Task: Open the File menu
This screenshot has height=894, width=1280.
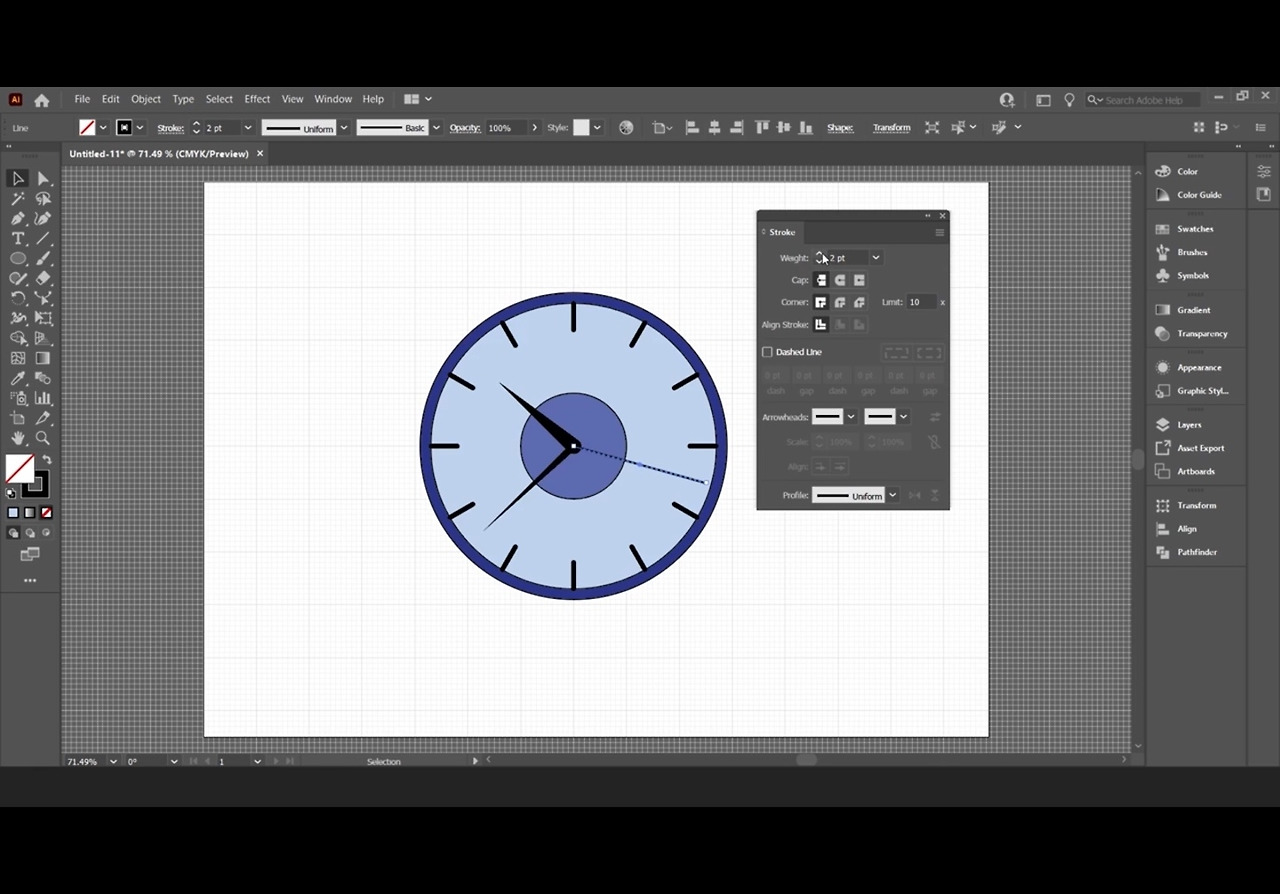Action: click(x=82, y=99)
